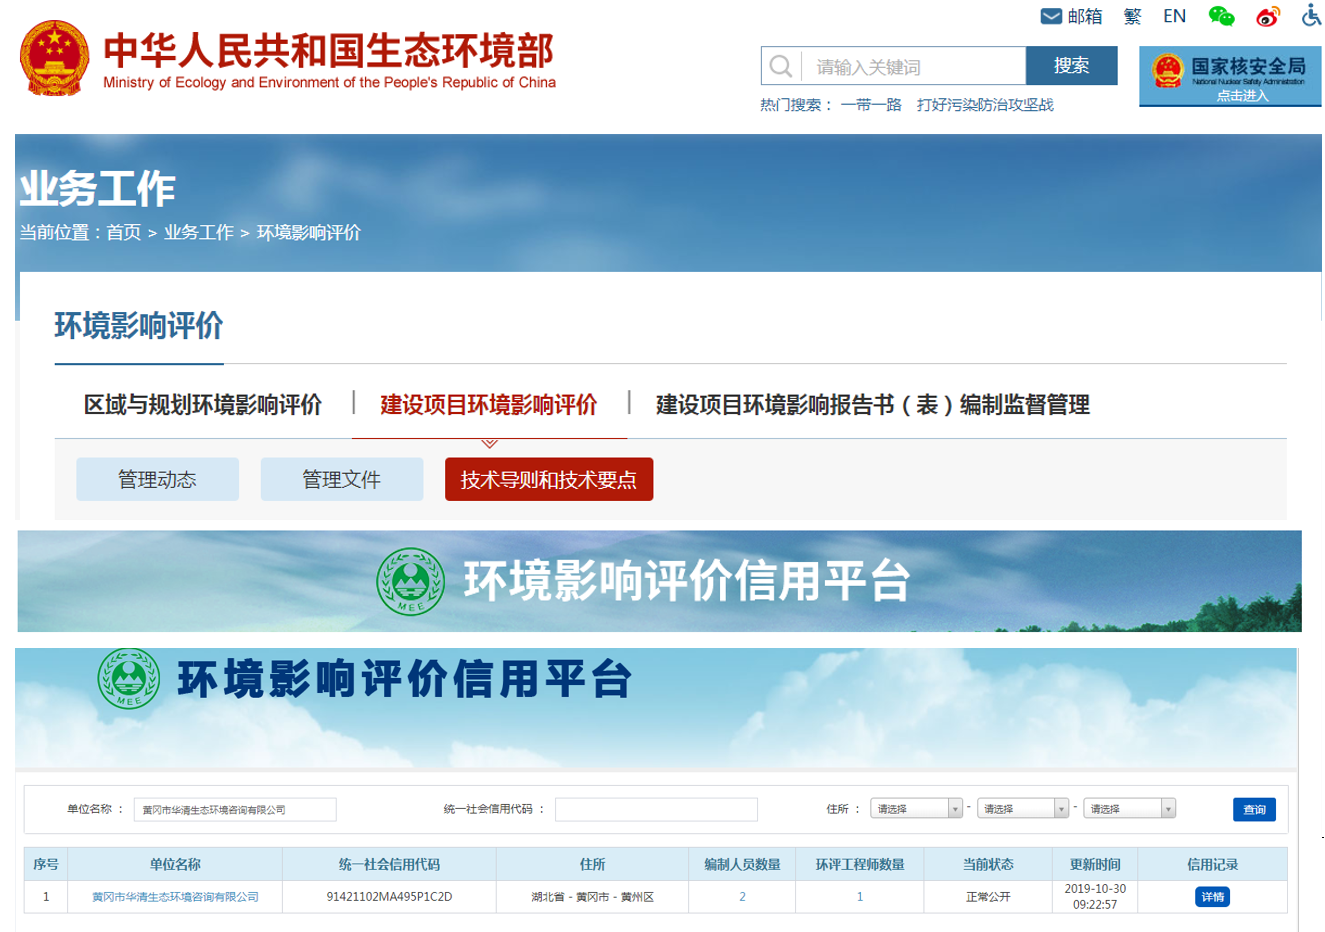Open the Weibo icon in header
Image resolution: width=1325 pixels, height=932 pixels.
(x=1268, y=16)
